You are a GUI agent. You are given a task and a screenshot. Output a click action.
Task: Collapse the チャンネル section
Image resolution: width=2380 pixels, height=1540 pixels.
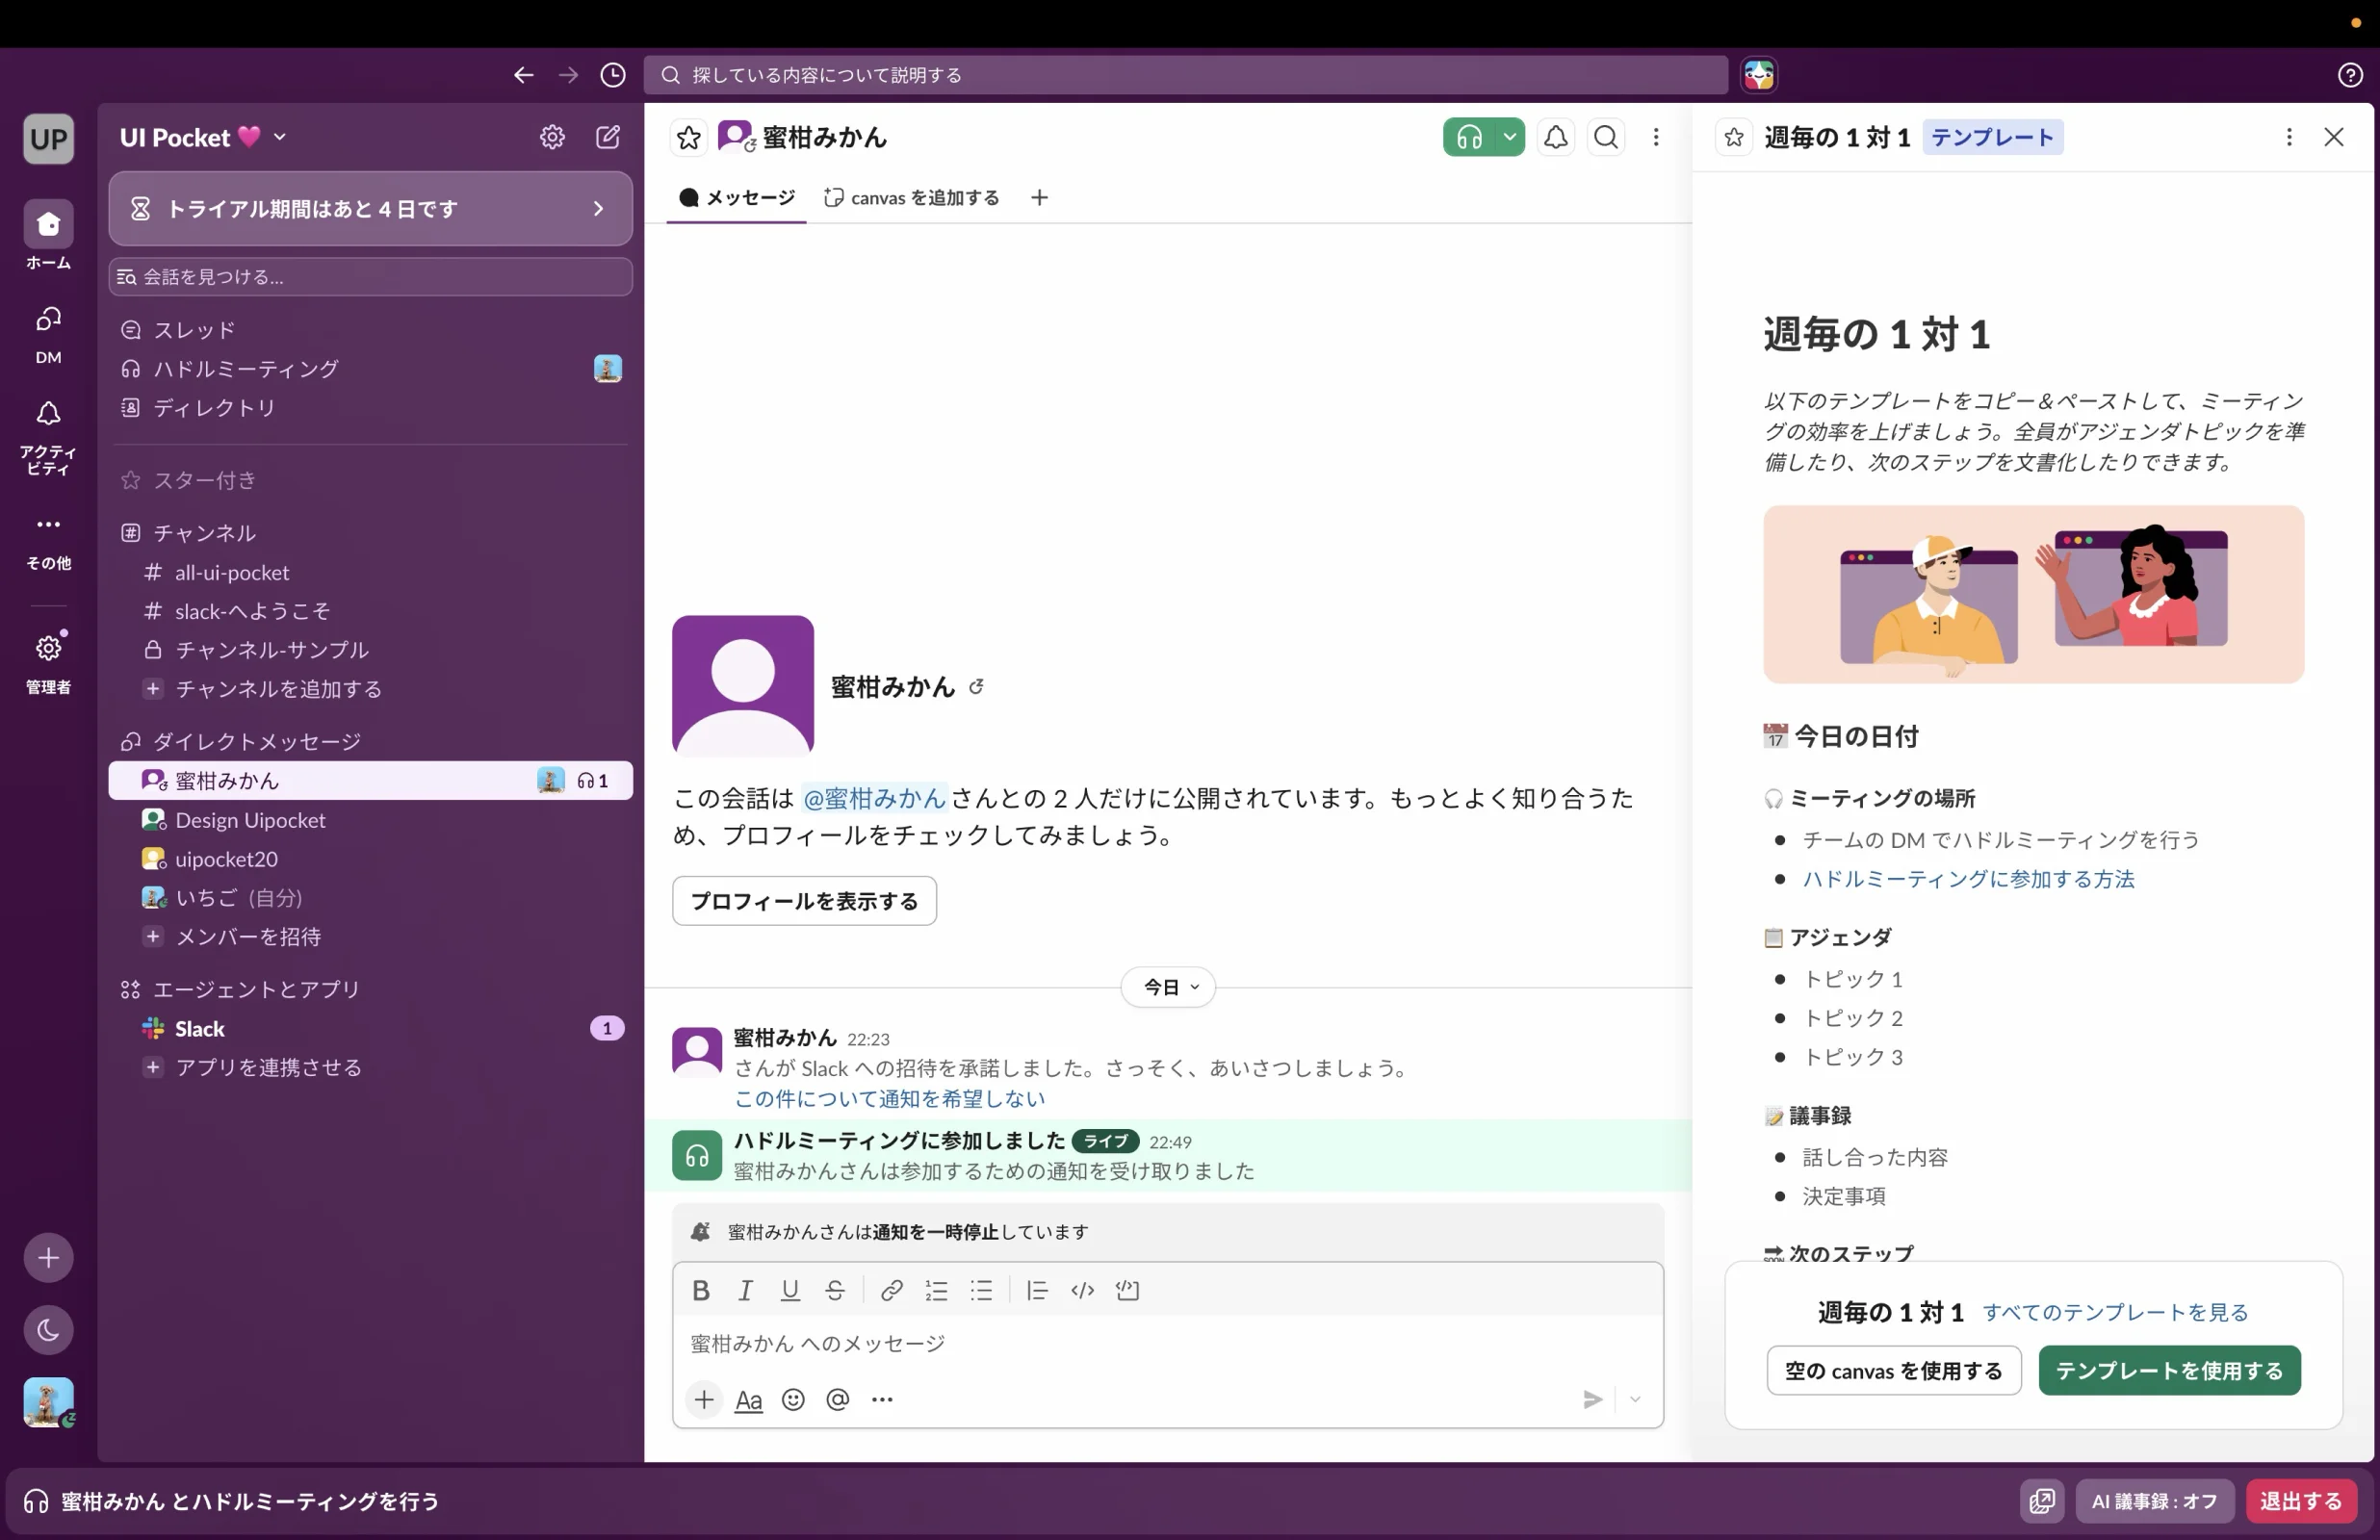click(204, 532)
